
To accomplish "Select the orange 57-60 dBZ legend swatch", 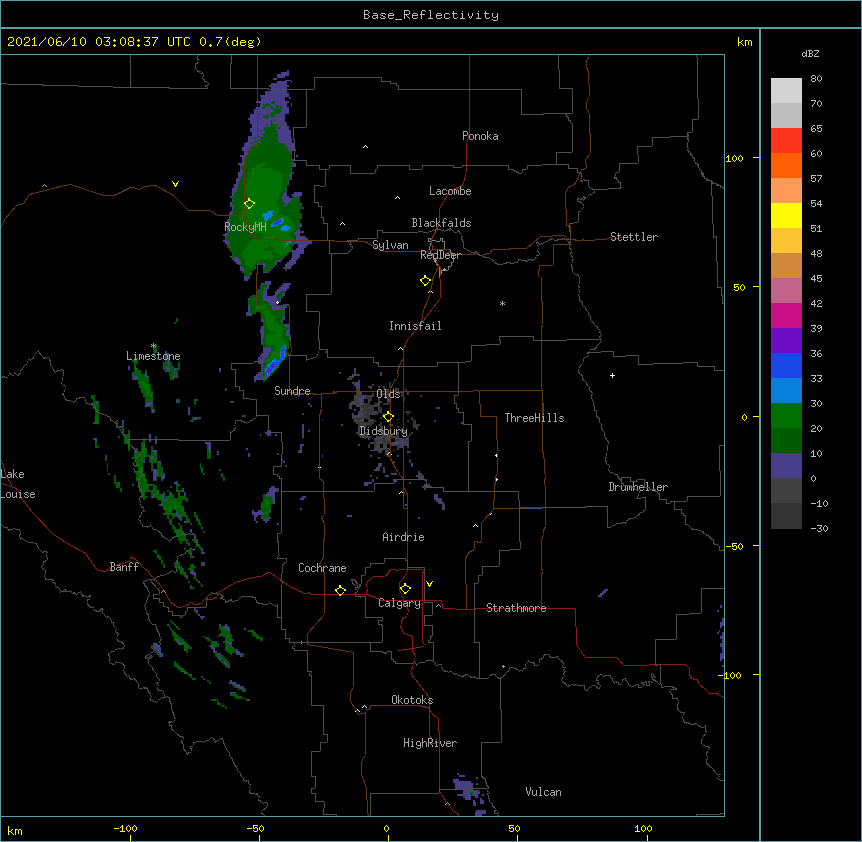I will [x=786, y=165].
